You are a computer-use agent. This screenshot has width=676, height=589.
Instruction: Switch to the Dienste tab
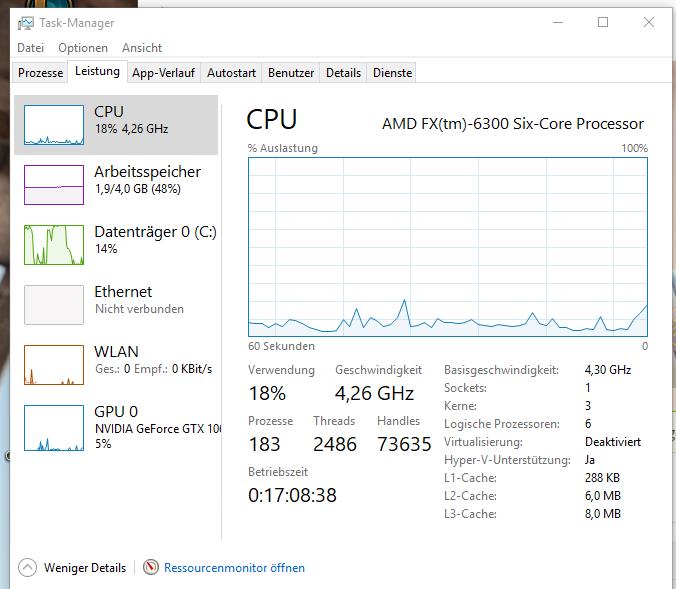pyautogui.click(x=392, y=73)
